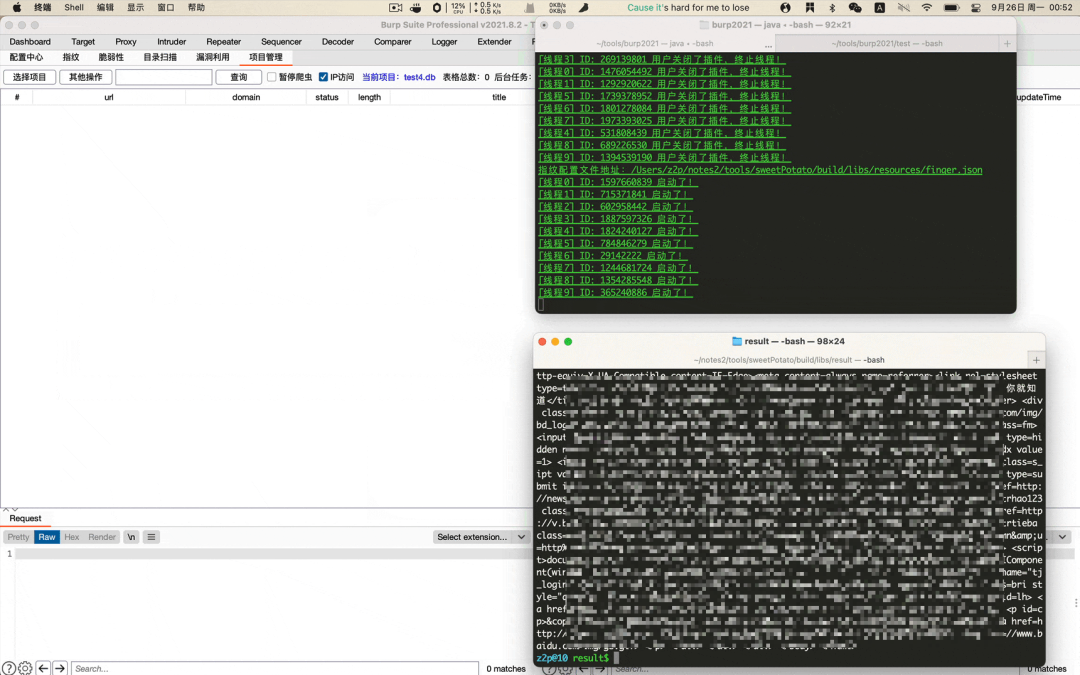The height and width of the screenshot is (675, 1080).
Task: Click the WeChat menu bar icon
Action: click(855, 8)
